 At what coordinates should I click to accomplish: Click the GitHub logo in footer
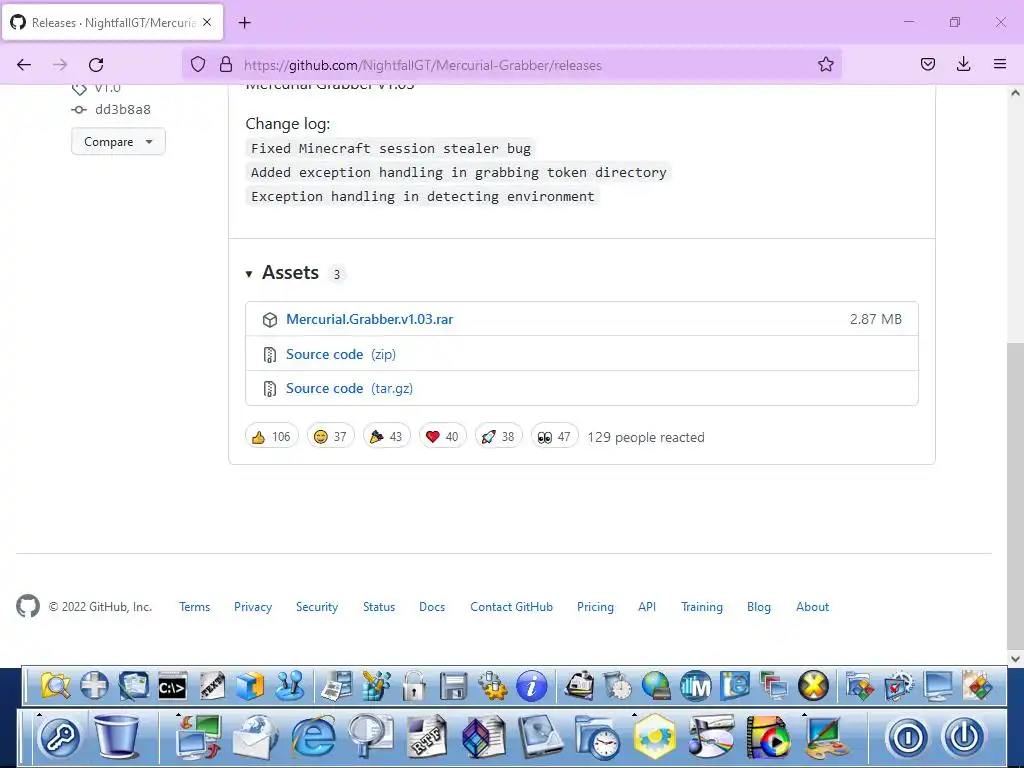pos(27,606)
